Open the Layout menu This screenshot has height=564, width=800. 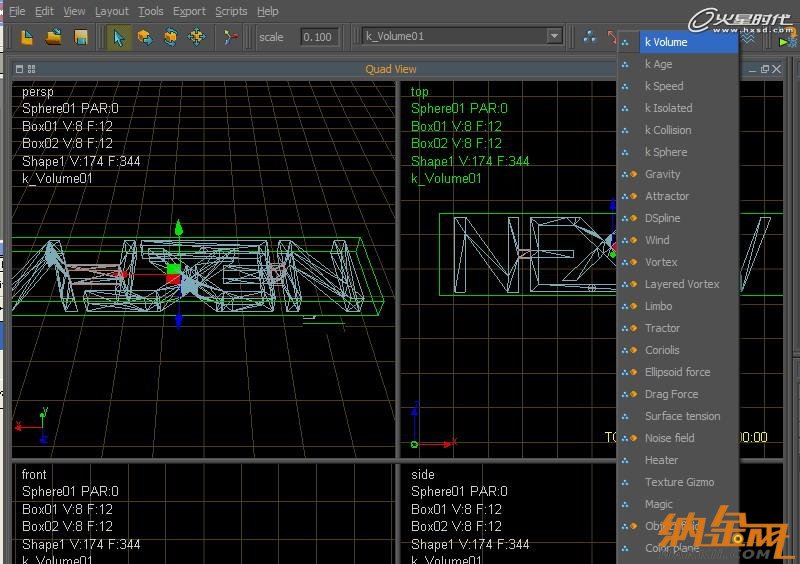pos(111,11)
